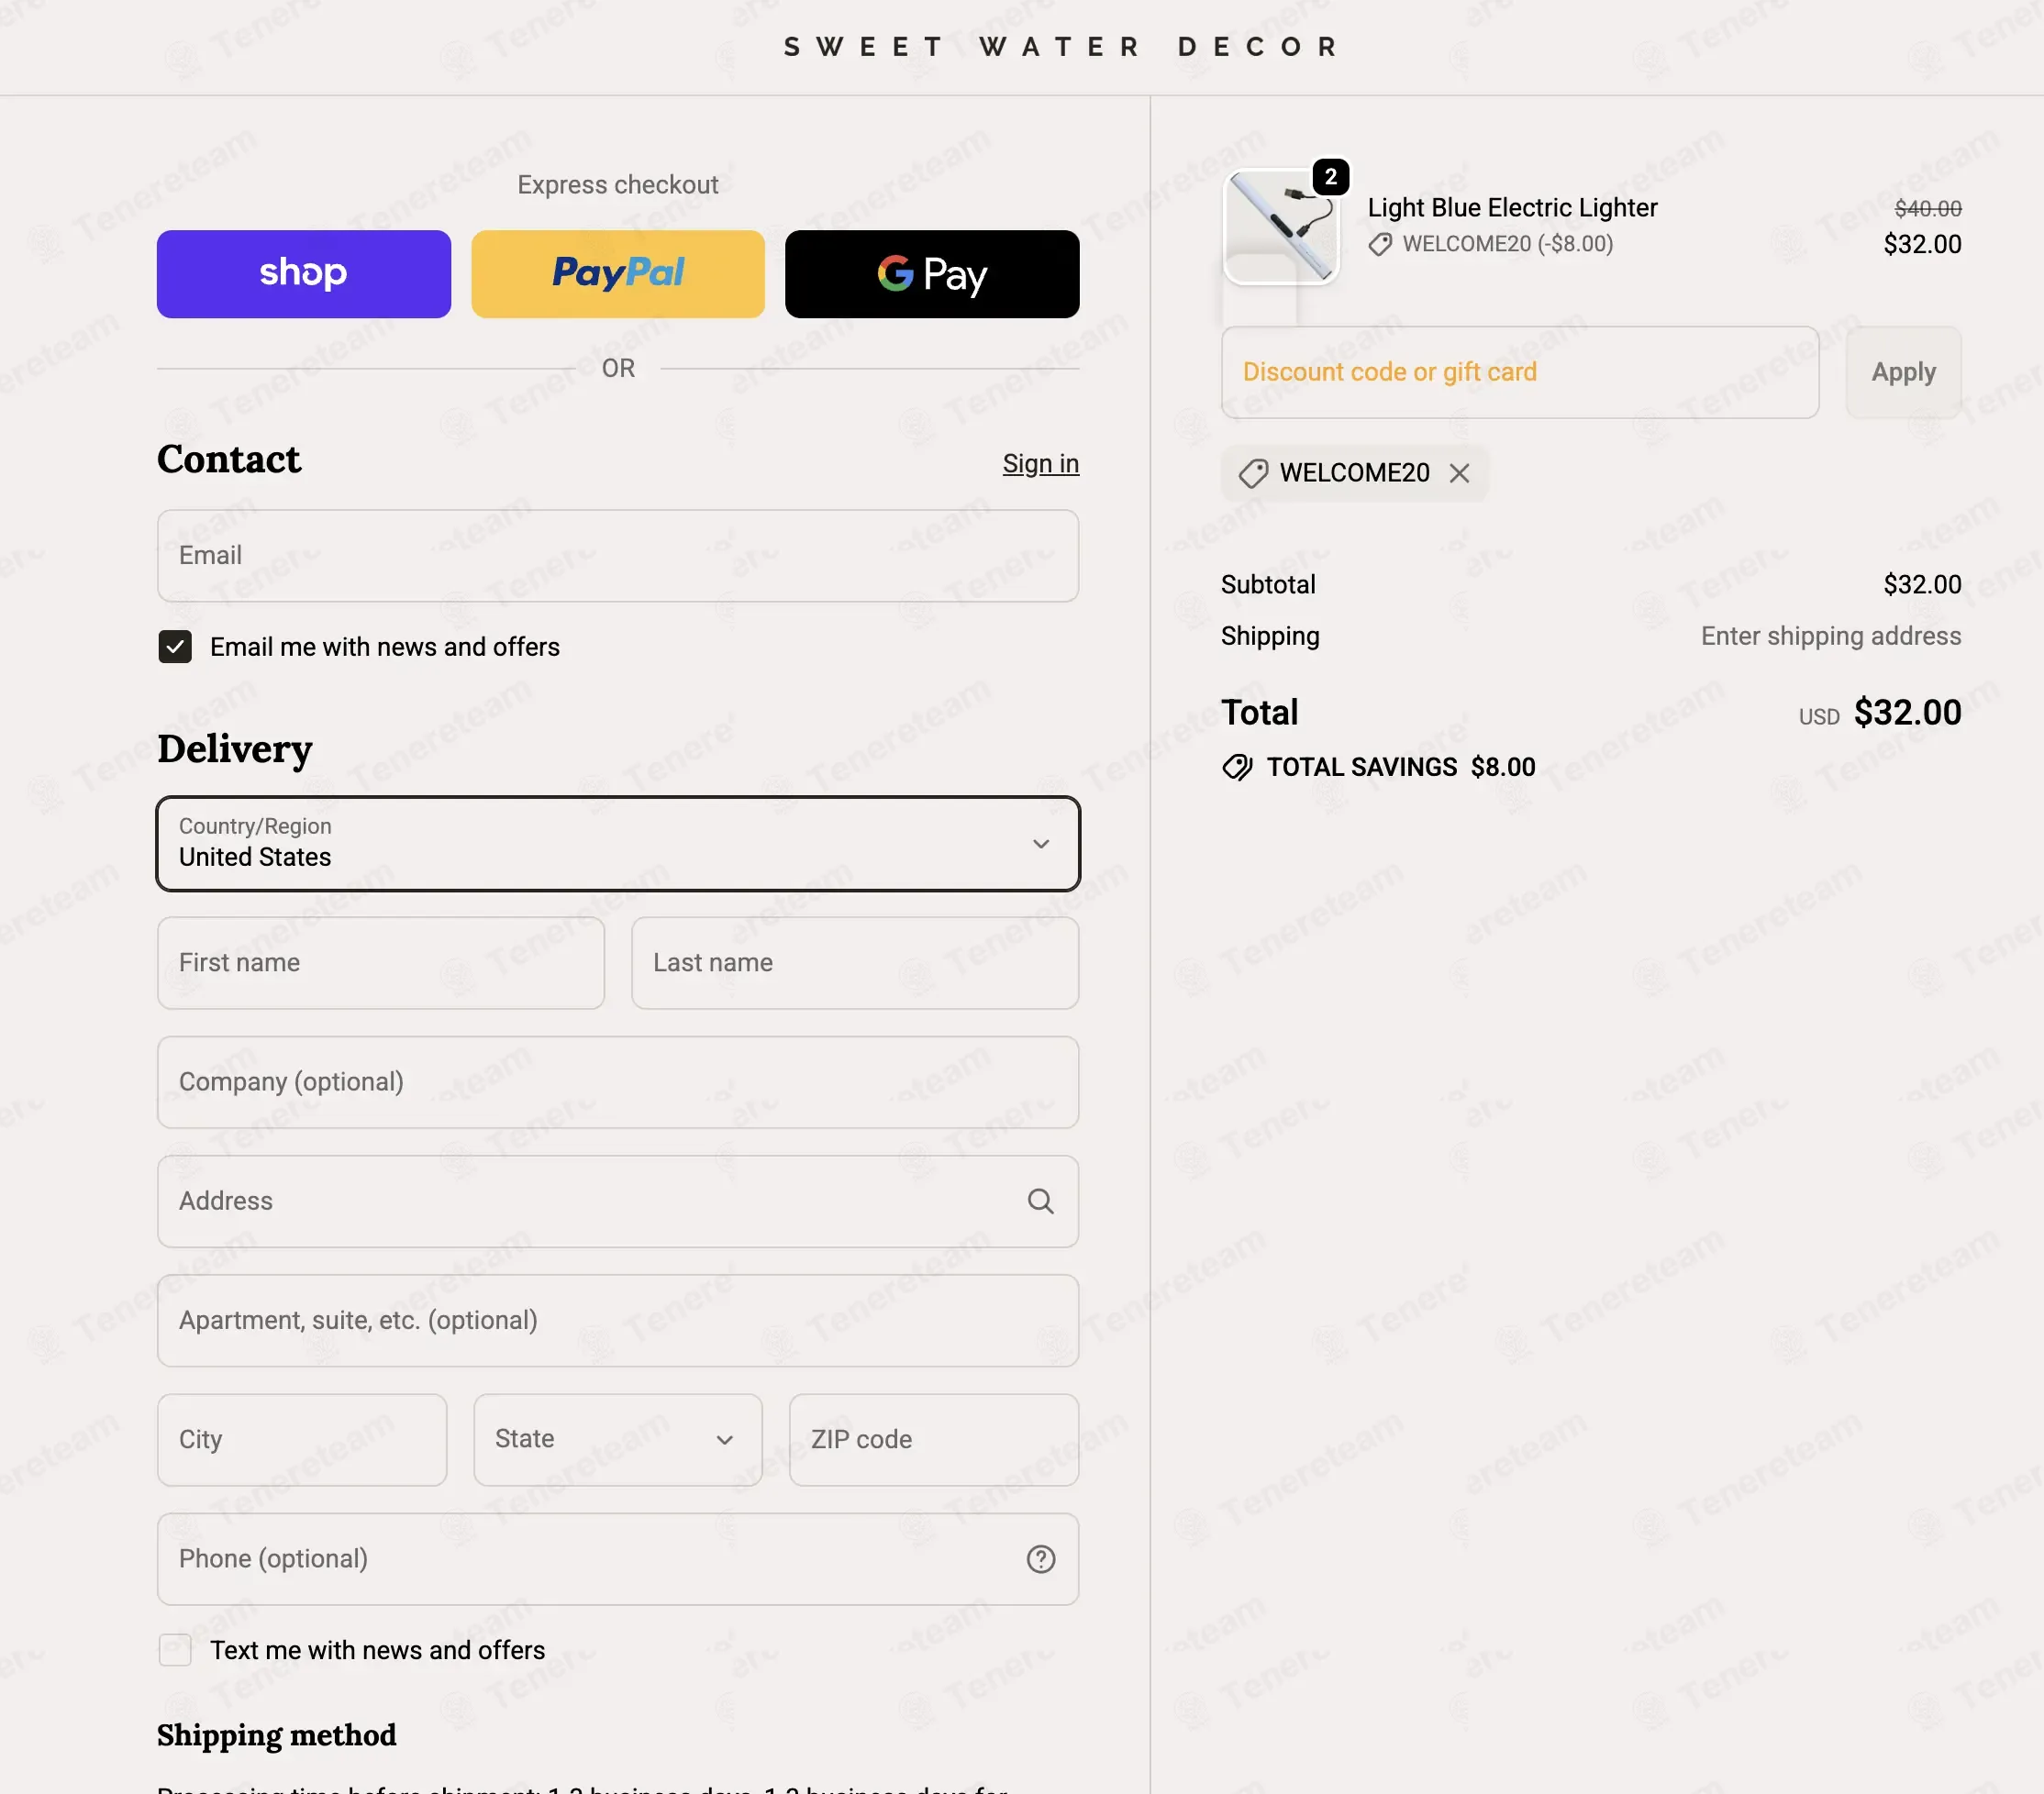Image resolution: width=2044 pixels, height=1794 pixels.
Task: Click the Apply discount button
Action: tap(1903, 372)
